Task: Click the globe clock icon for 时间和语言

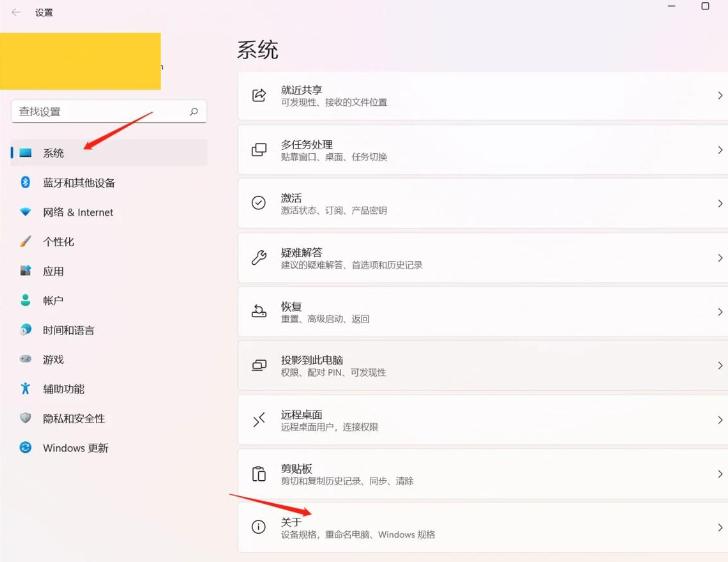Action: click(x=26, y=329)
